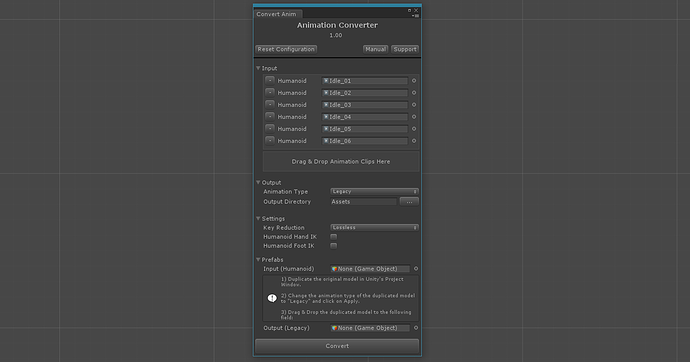Image resolution: width=690 pixels, height=362 pixels.
Task: Remove the Idle_01 clip with its minus button
Action: click(270, 80)
